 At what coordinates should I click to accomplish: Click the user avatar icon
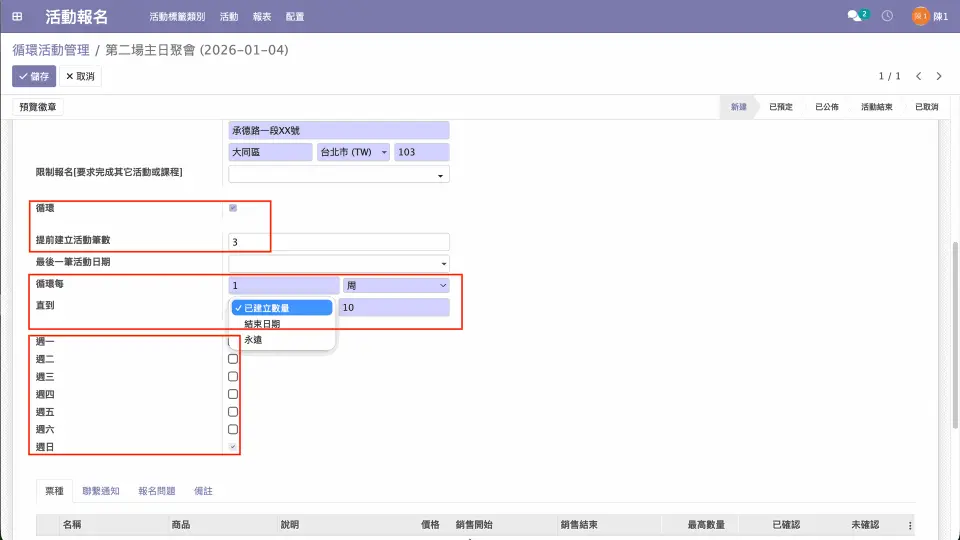(x=920, y=17)
